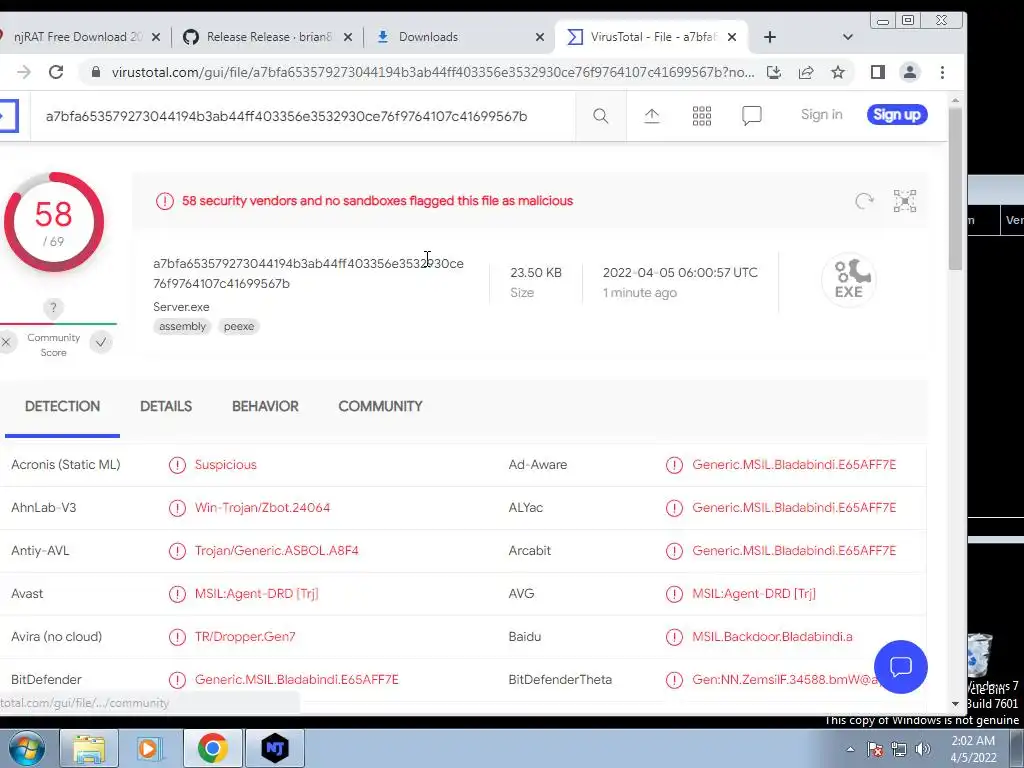Click the page vertical scrollbar thumb

955,188
